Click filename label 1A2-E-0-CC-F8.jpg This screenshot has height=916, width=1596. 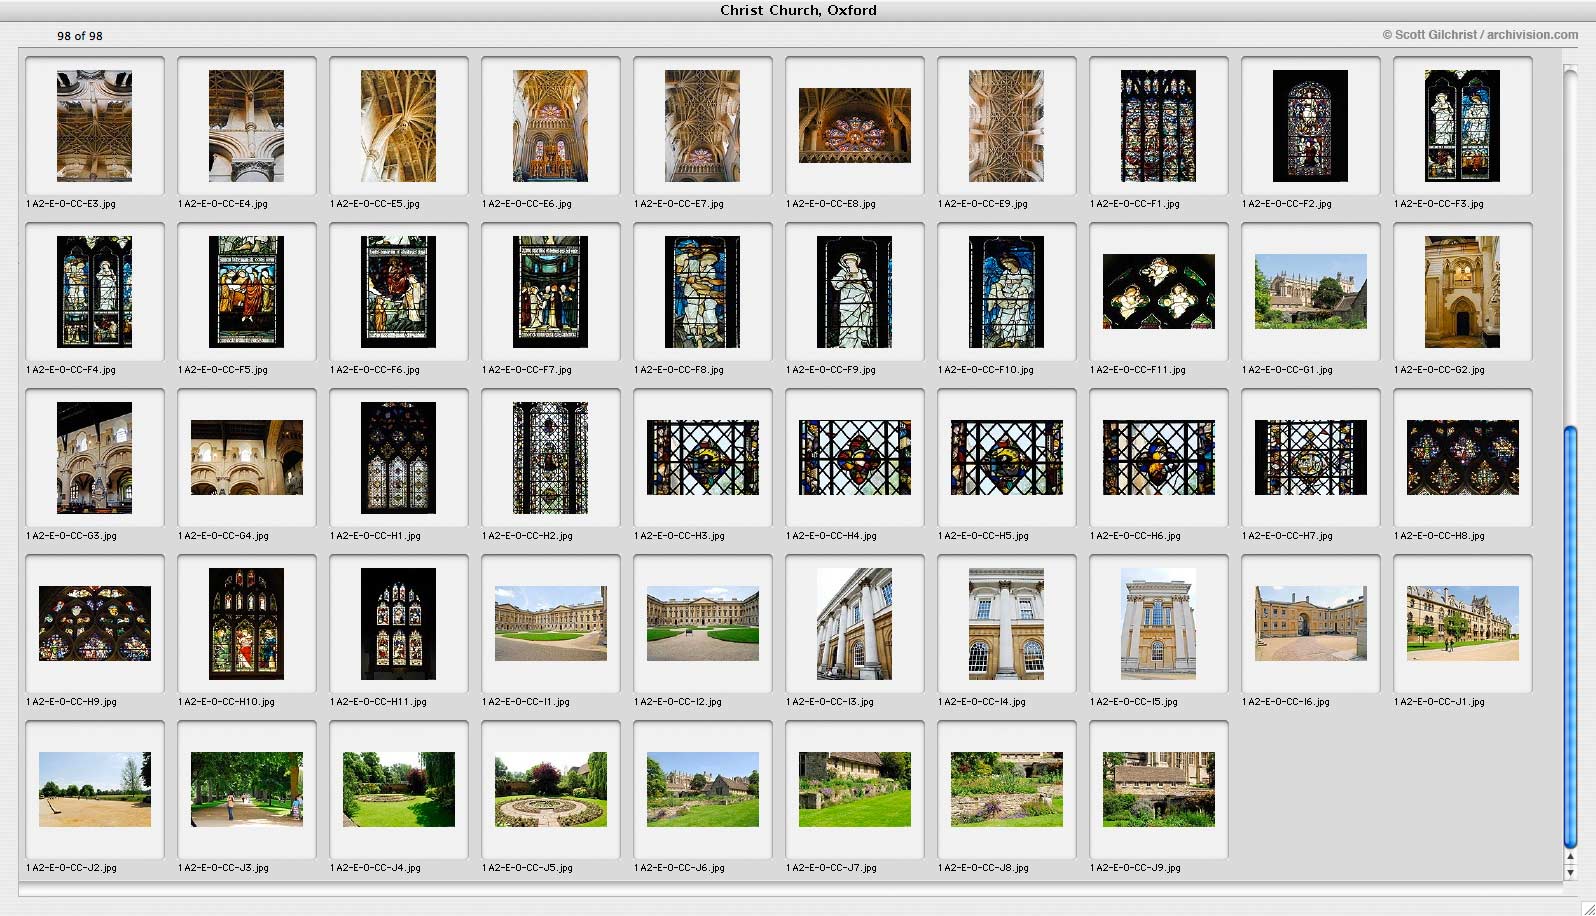[679, 370]
